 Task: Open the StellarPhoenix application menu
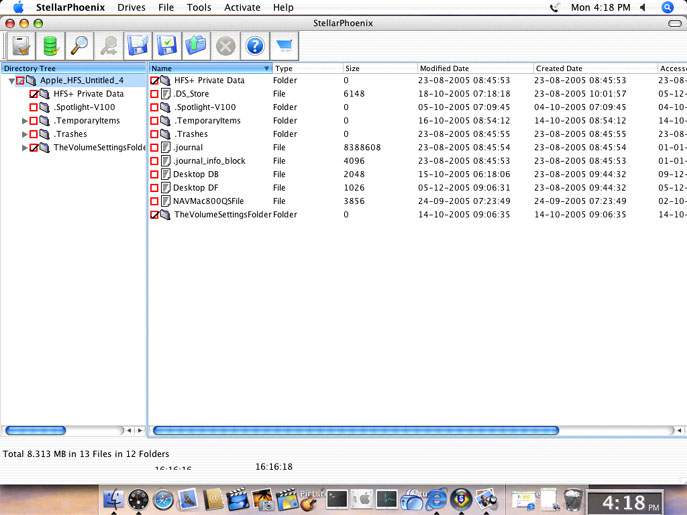tap(70, 7)
